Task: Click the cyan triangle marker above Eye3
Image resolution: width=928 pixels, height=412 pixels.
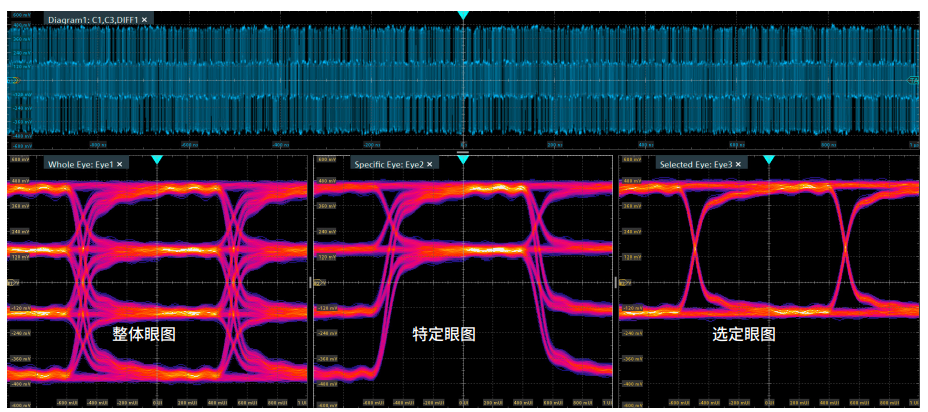Action: pyautogui.click(x=768, y=160)
